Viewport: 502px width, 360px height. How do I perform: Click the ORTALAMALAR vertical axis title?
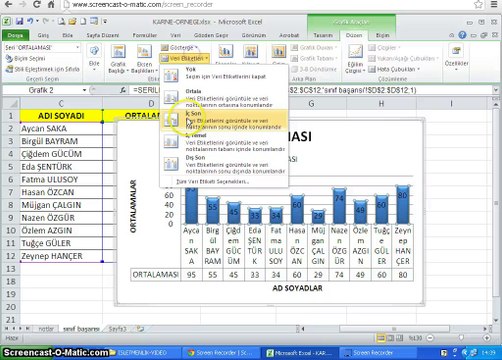click(x=133, y=206)
